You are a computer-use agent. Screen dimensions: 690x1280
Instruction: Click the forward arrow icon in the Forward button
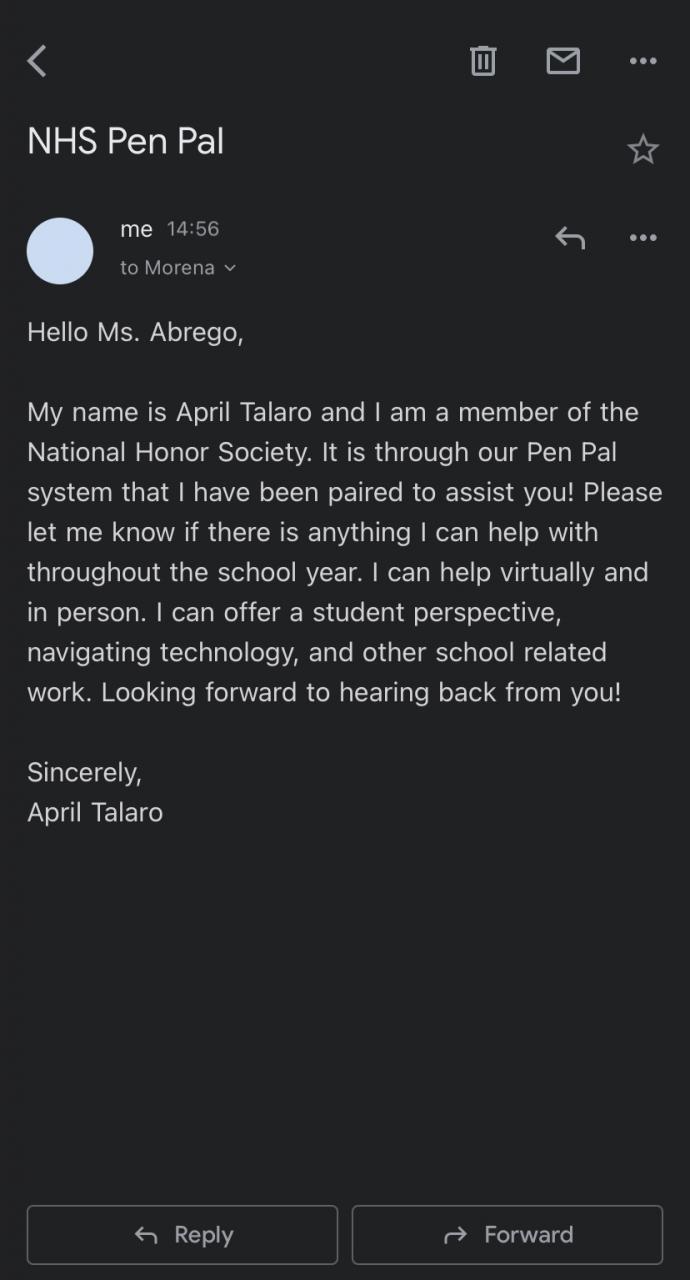pyautogui.click(x=455, y=1236)
